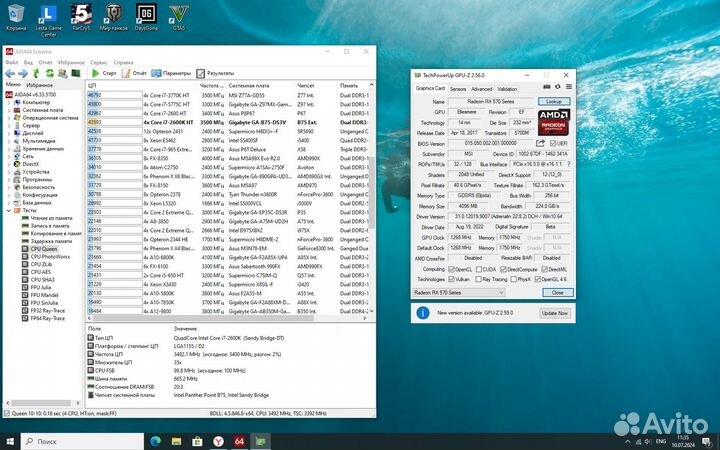This screenshot has height=450, width=720.
Task: Toggle the OpenCL checkbox
Action: point(451,270)
